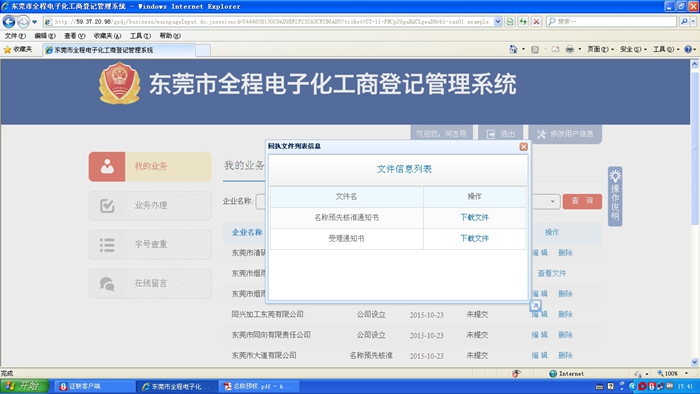
Task: Click the browser search box
Action: click(x=611, y=21)
